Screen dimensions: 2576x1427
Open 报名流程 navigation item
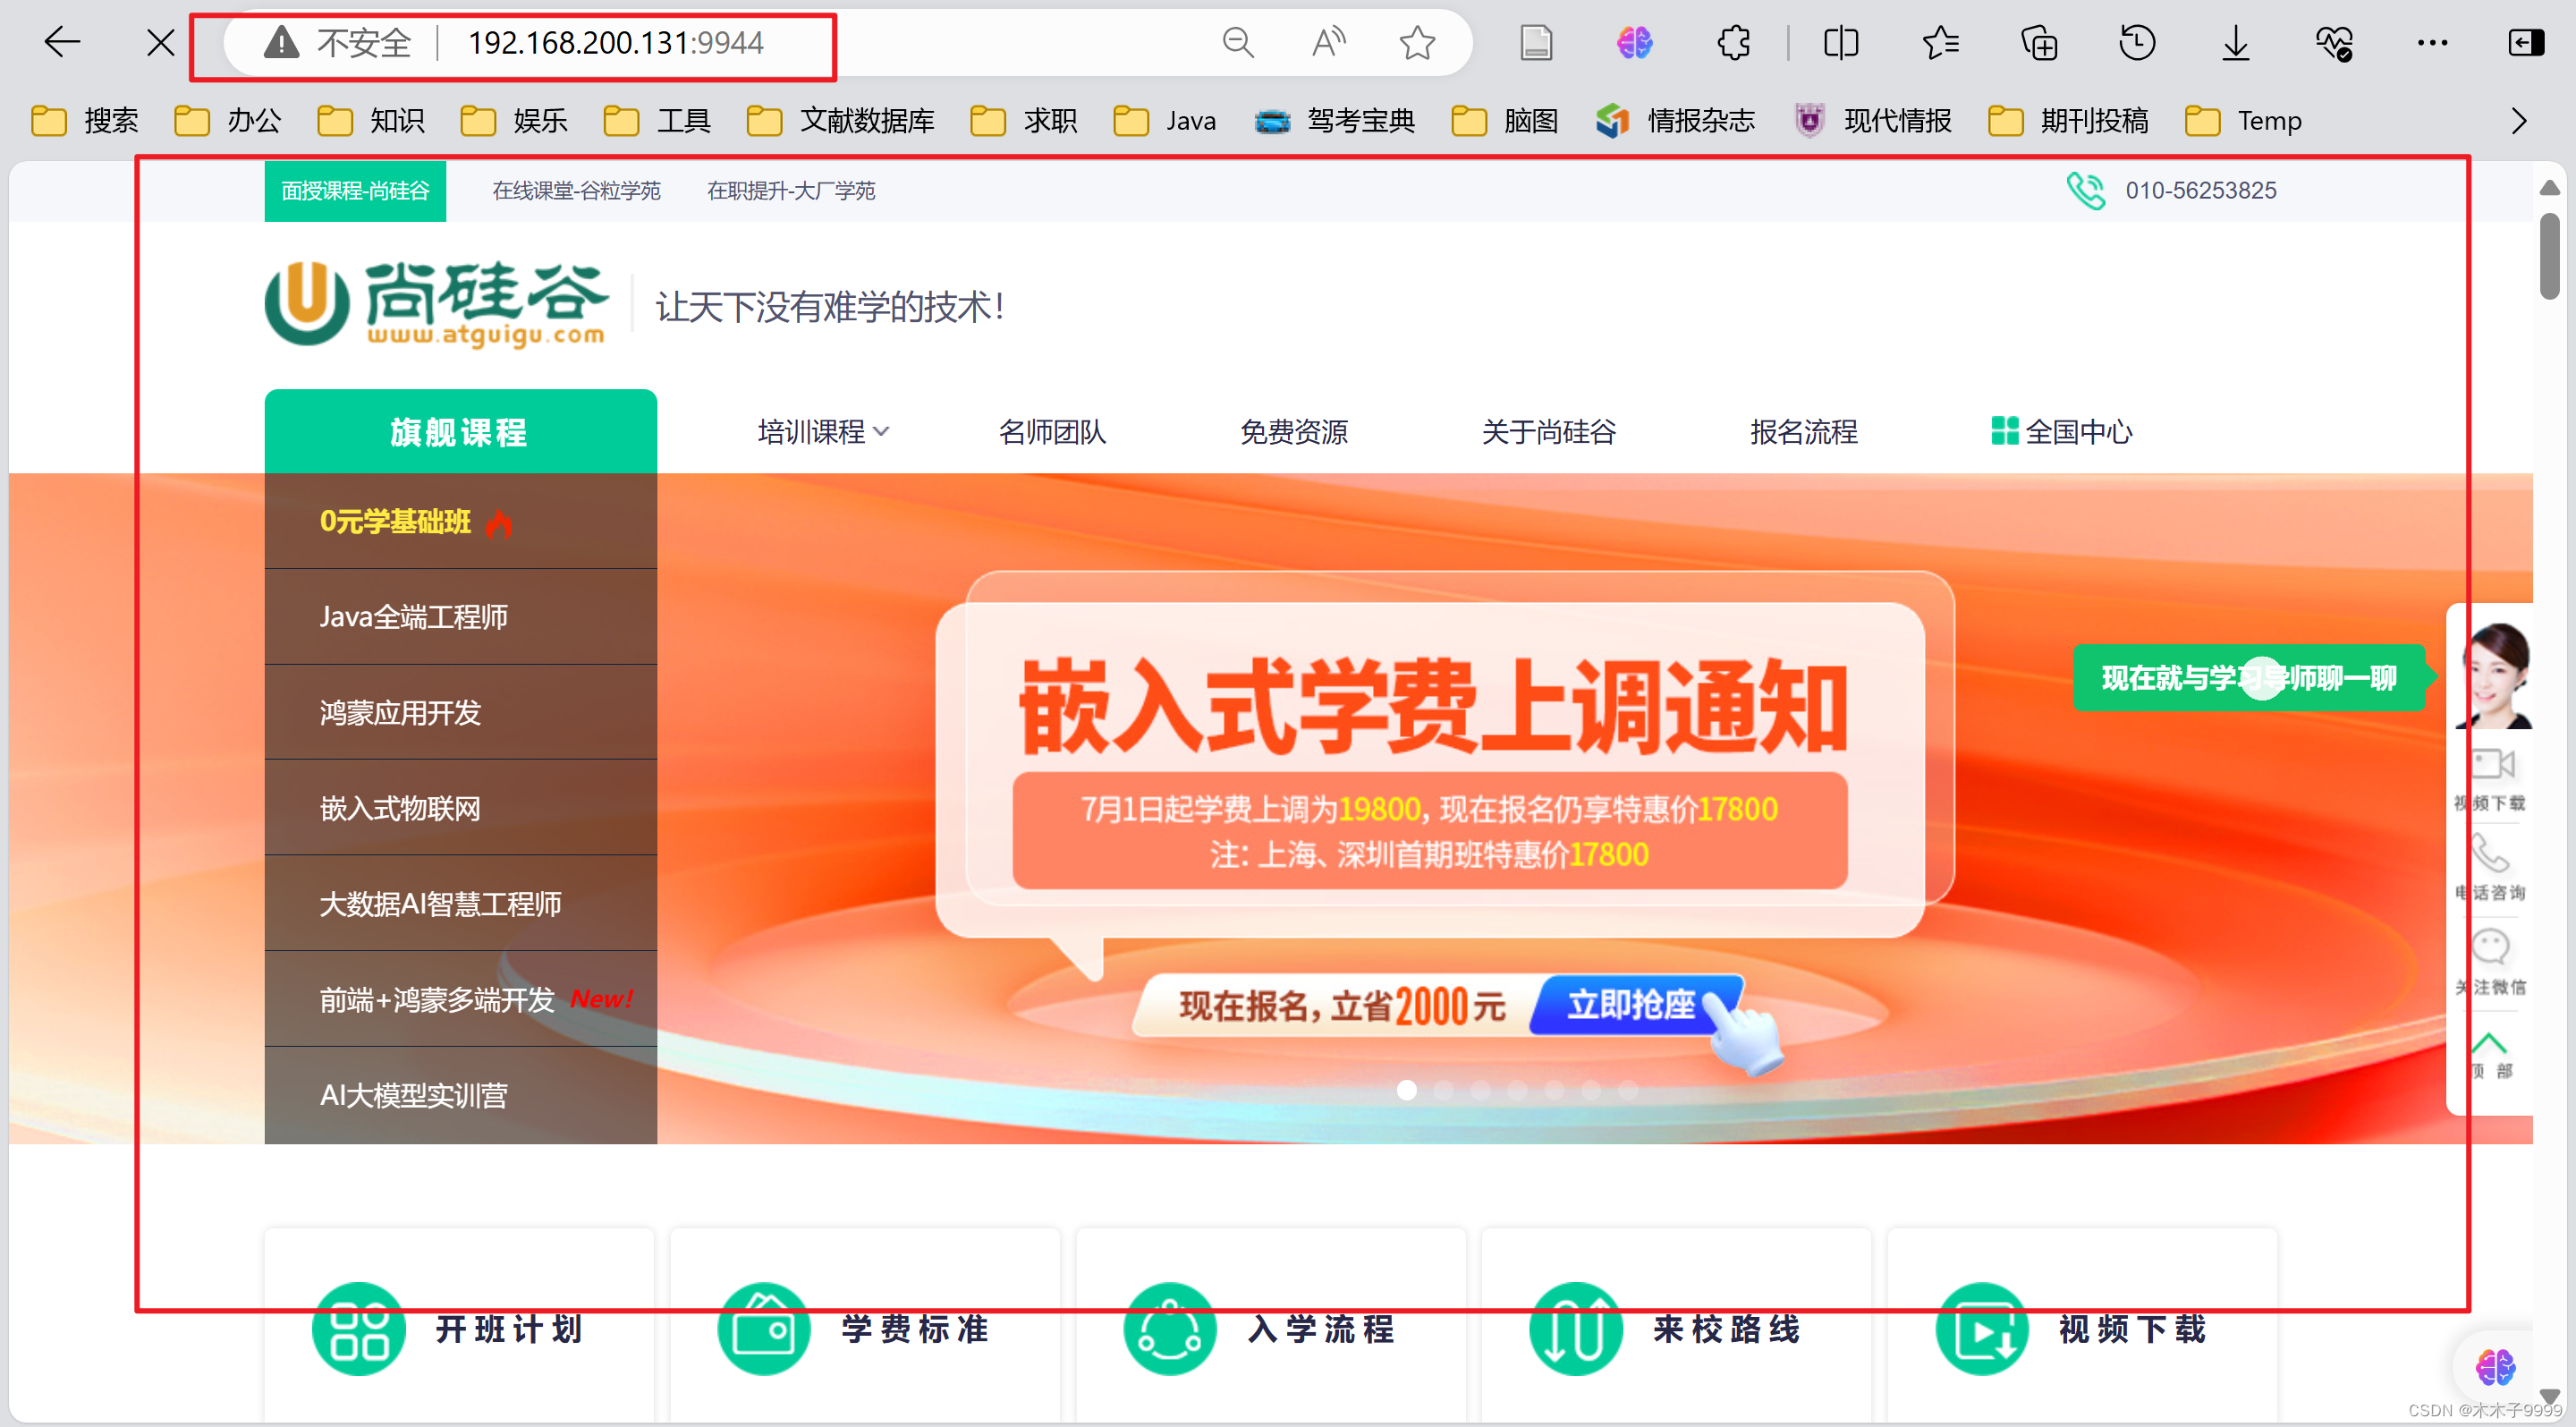tap(1804, 432)
